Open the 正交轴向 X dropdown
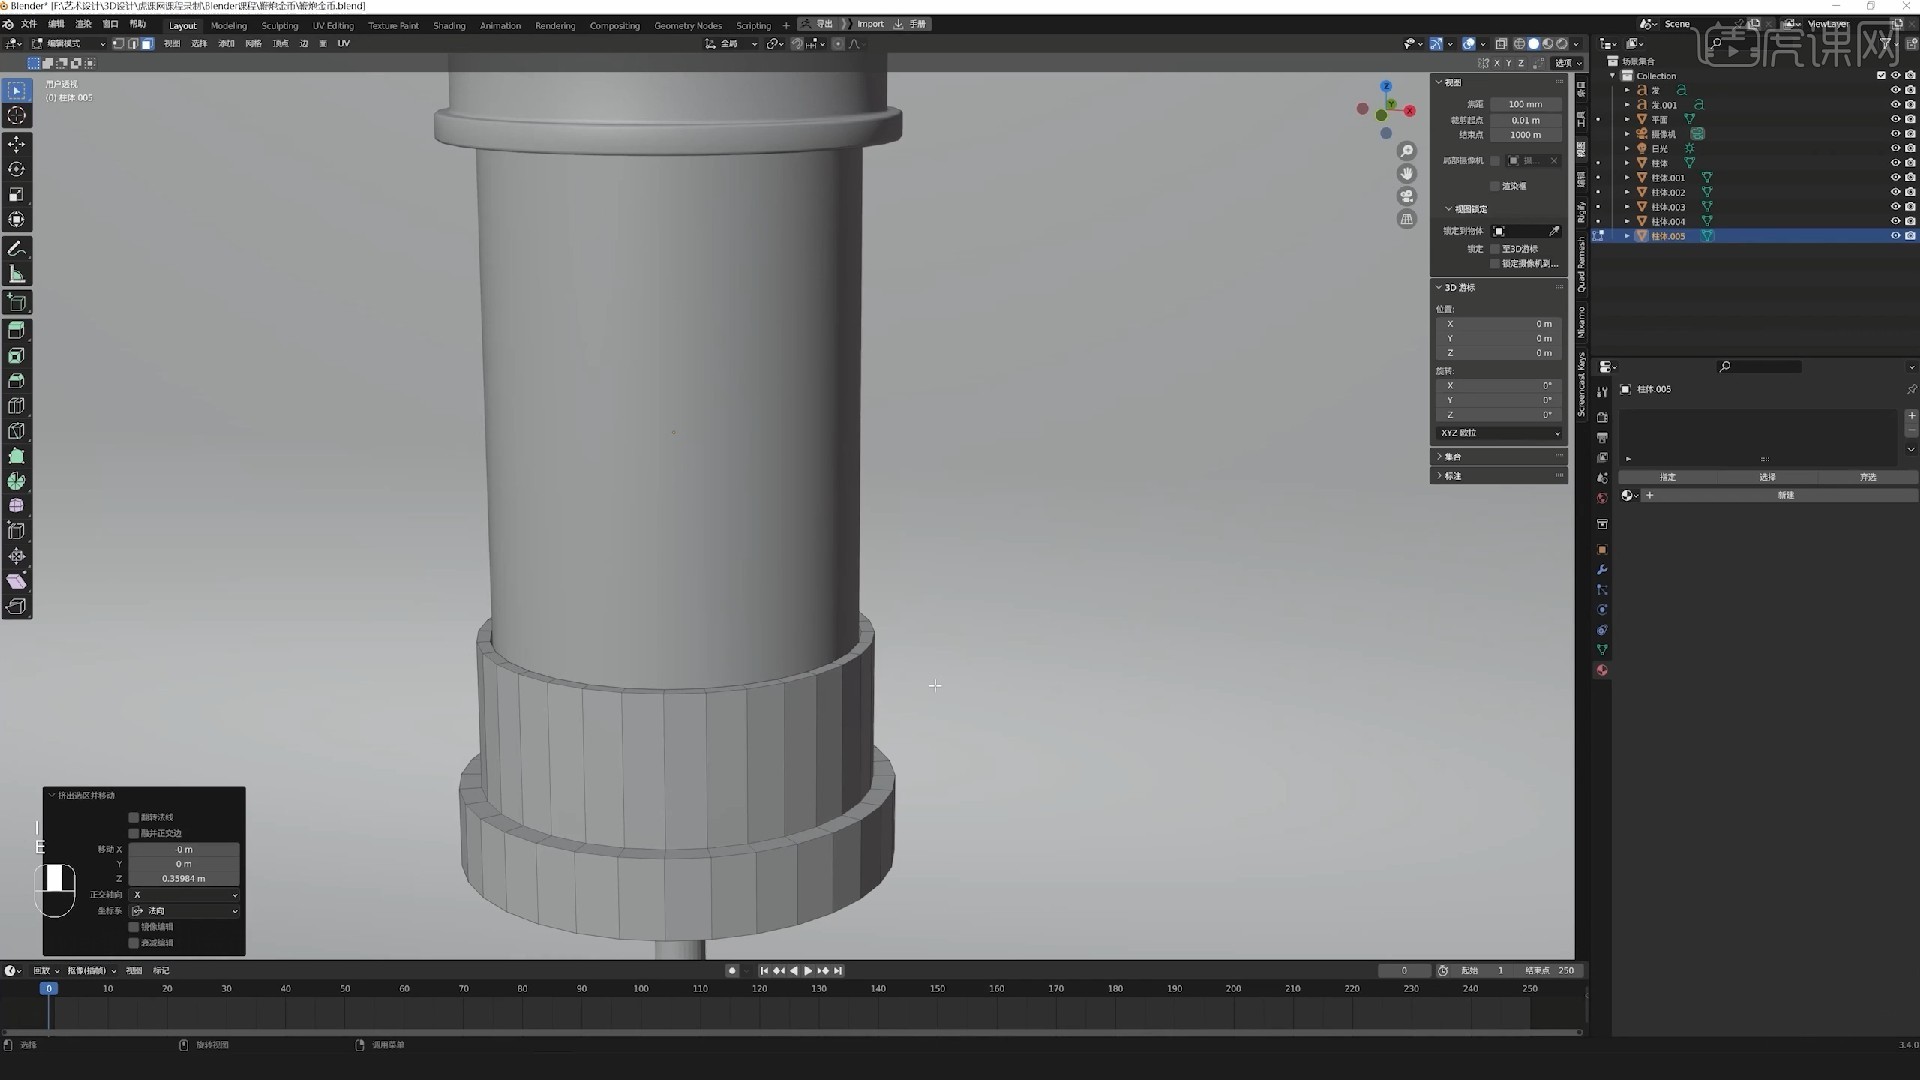Viewport: 1920px width, 1080px height. click(185, 895)
